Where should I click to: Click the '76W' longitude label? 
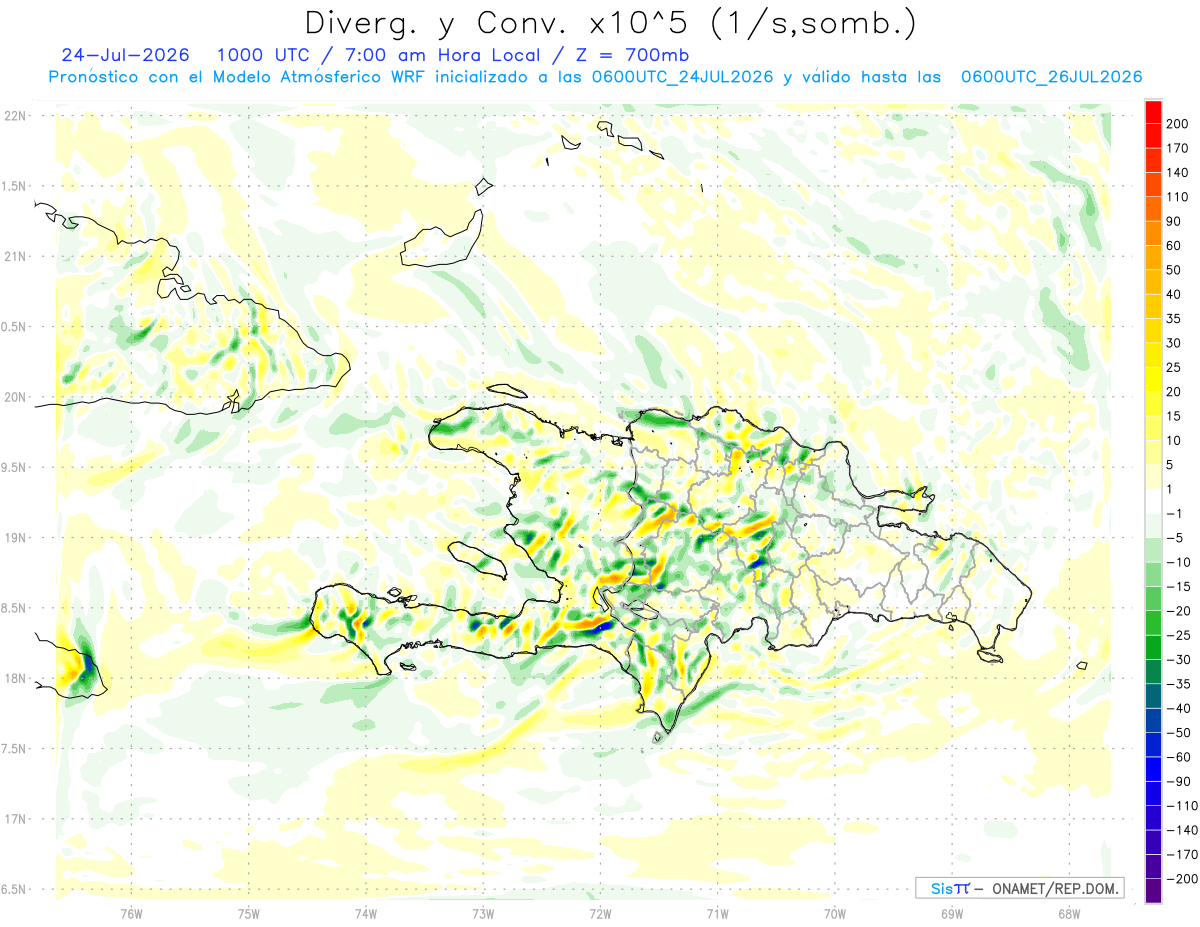pos(131,915)
